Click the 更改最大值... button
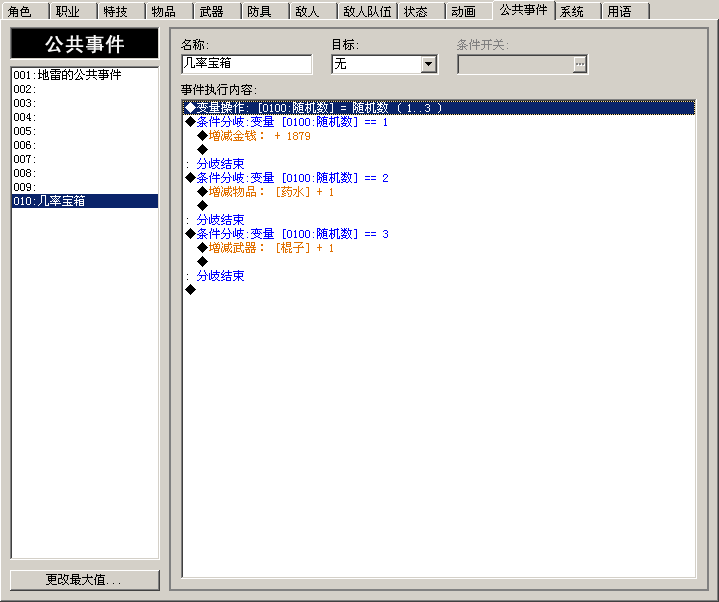719x602 pixels. [85, 580]
